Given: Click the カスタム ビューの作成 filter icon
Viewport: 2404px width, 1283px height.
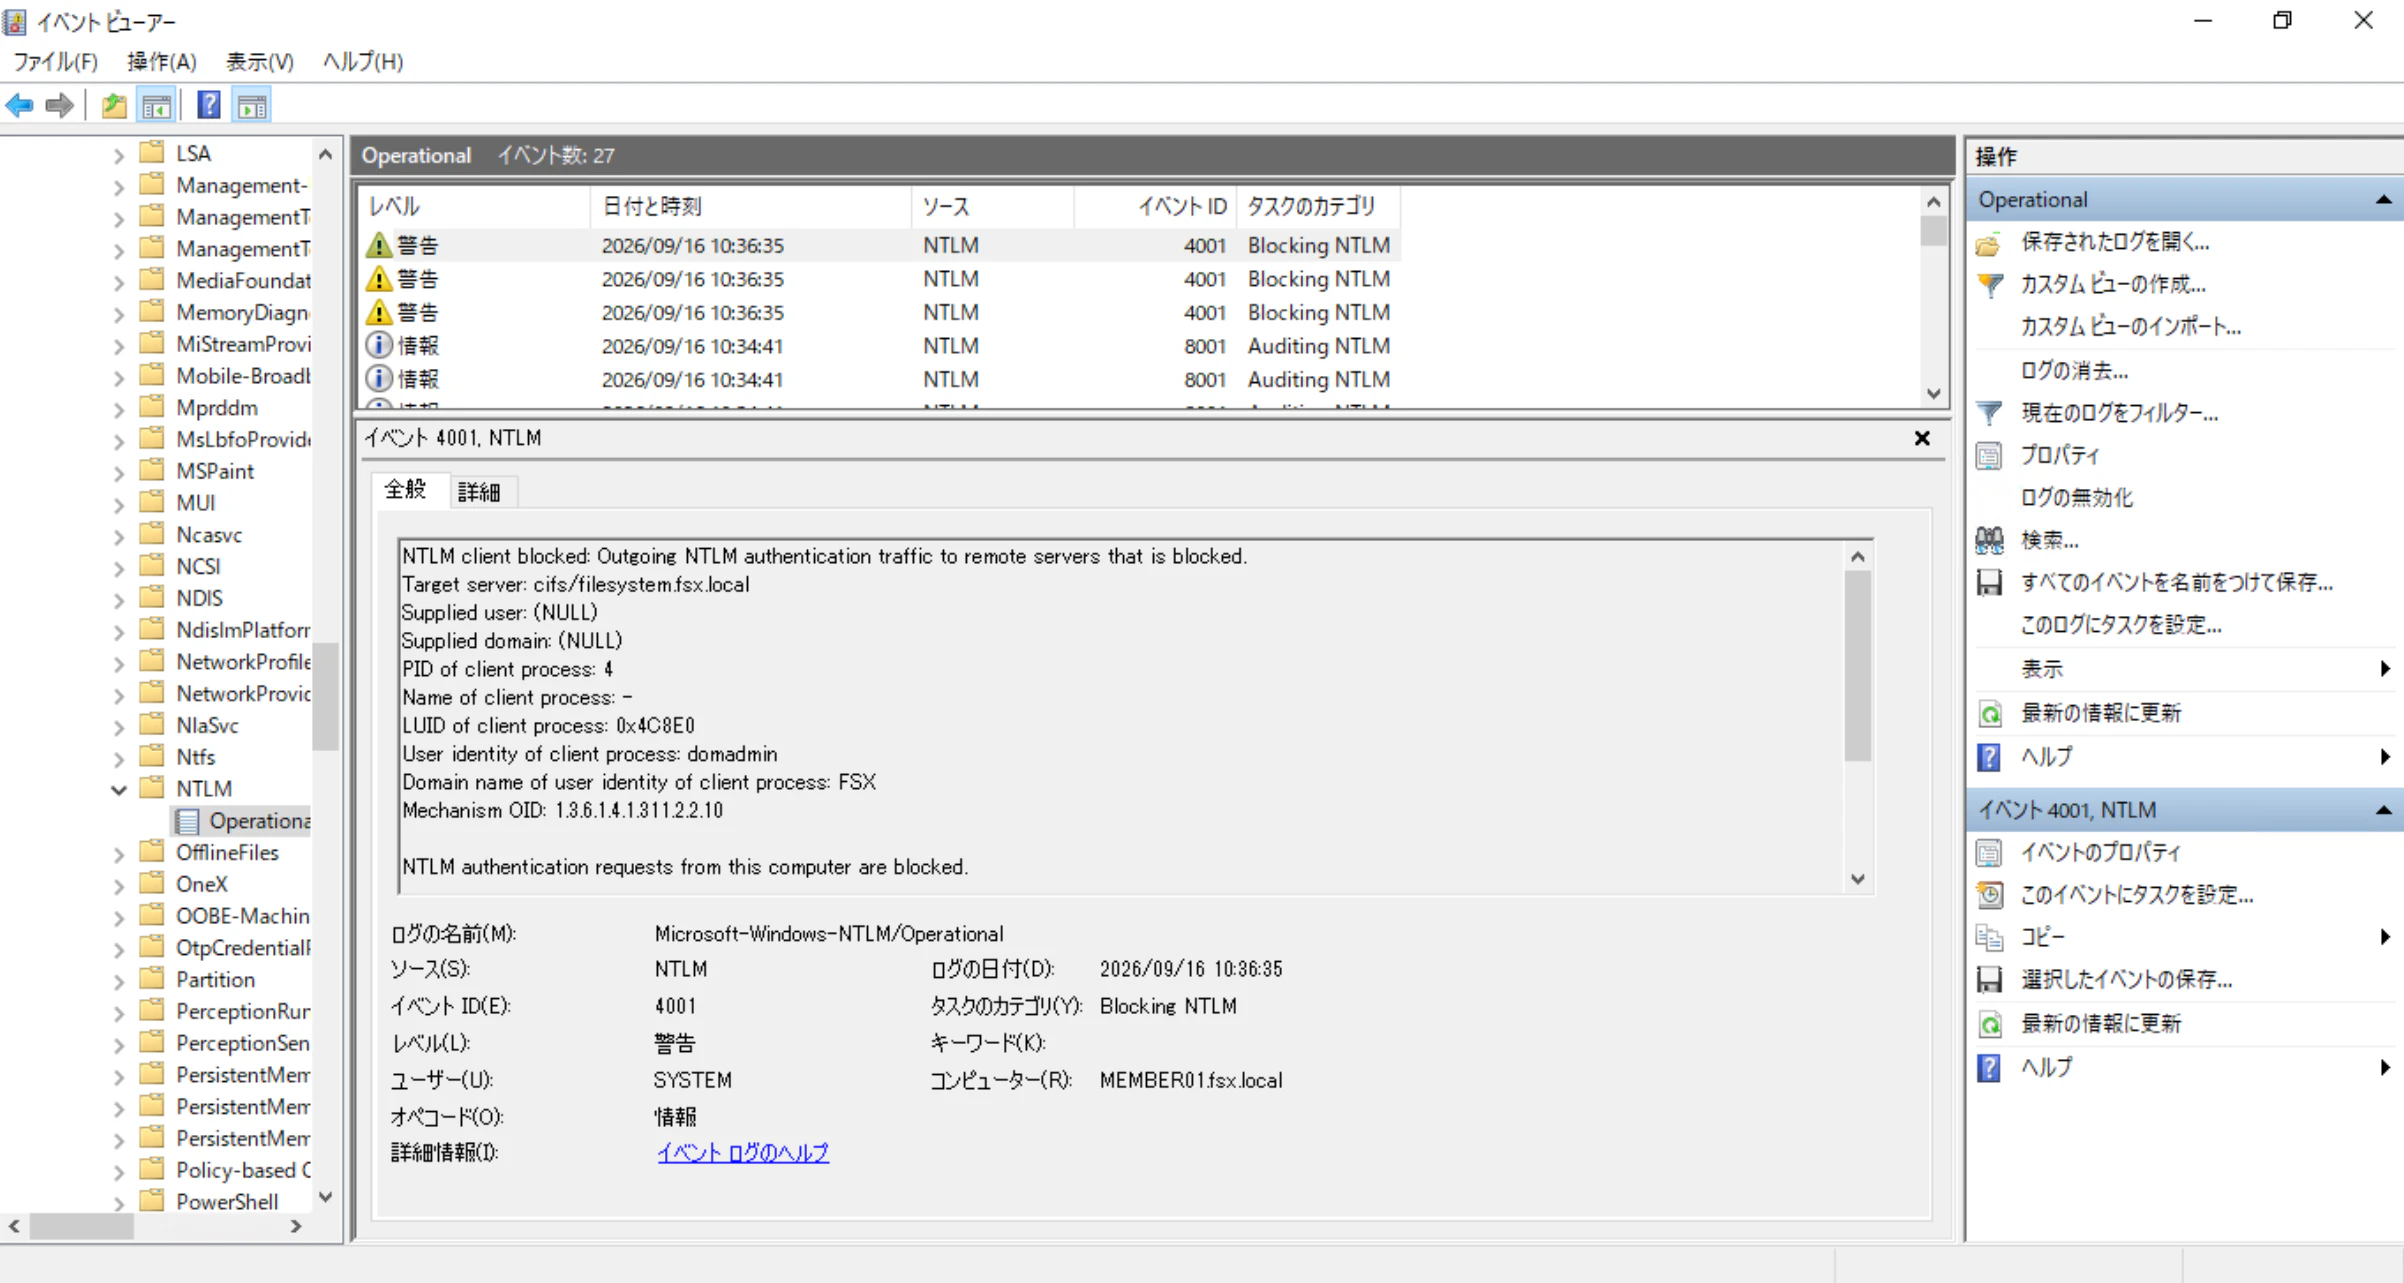Looking at the screenshot, I should (1989, 285).
